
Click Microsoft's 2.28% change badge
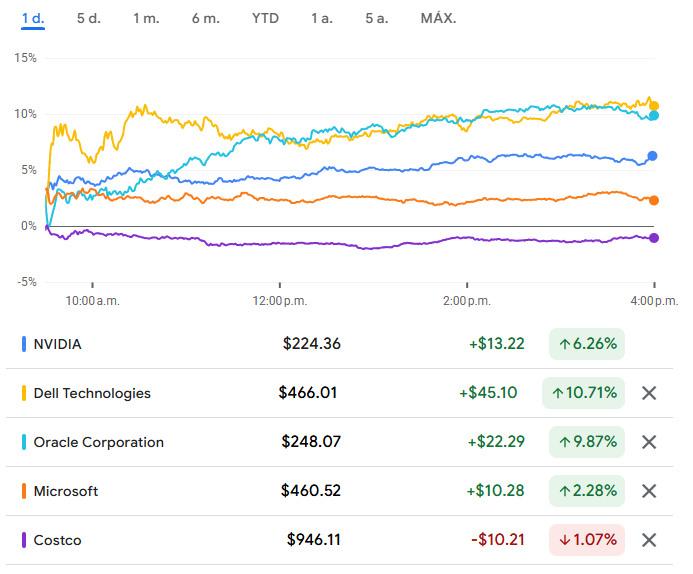[587, 491]
